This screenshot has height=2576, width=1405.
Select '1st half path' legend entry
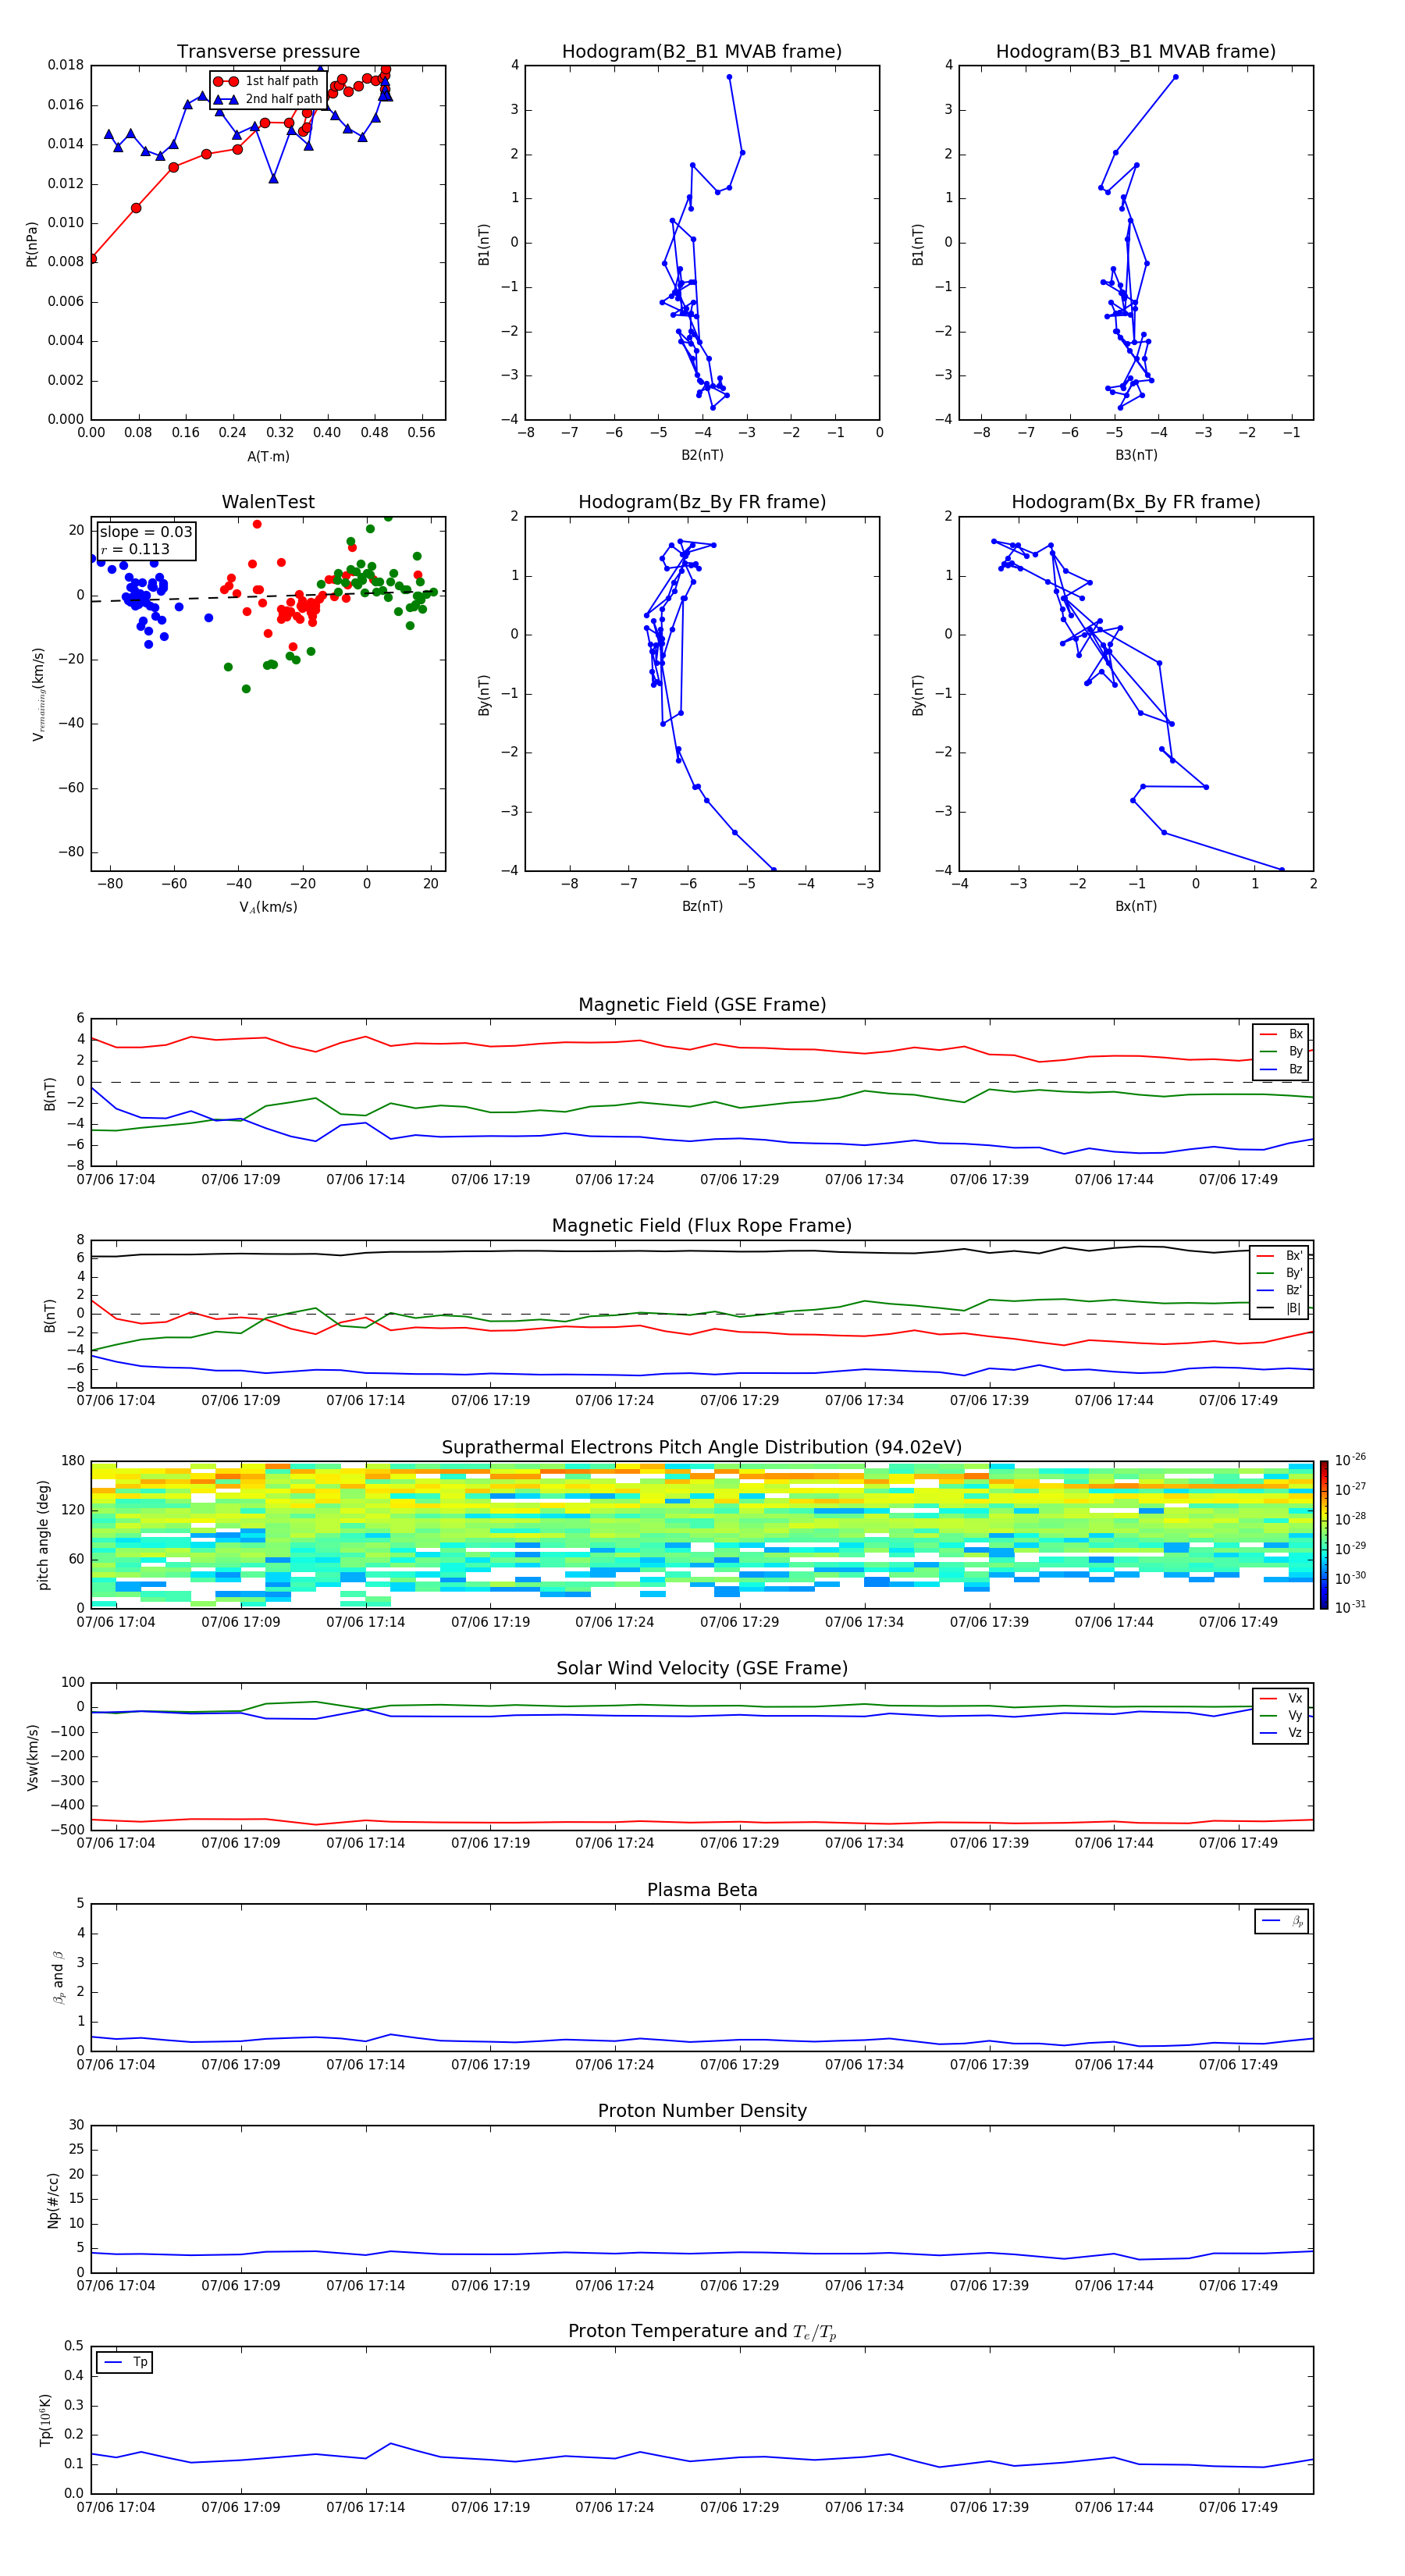point(266,81)
